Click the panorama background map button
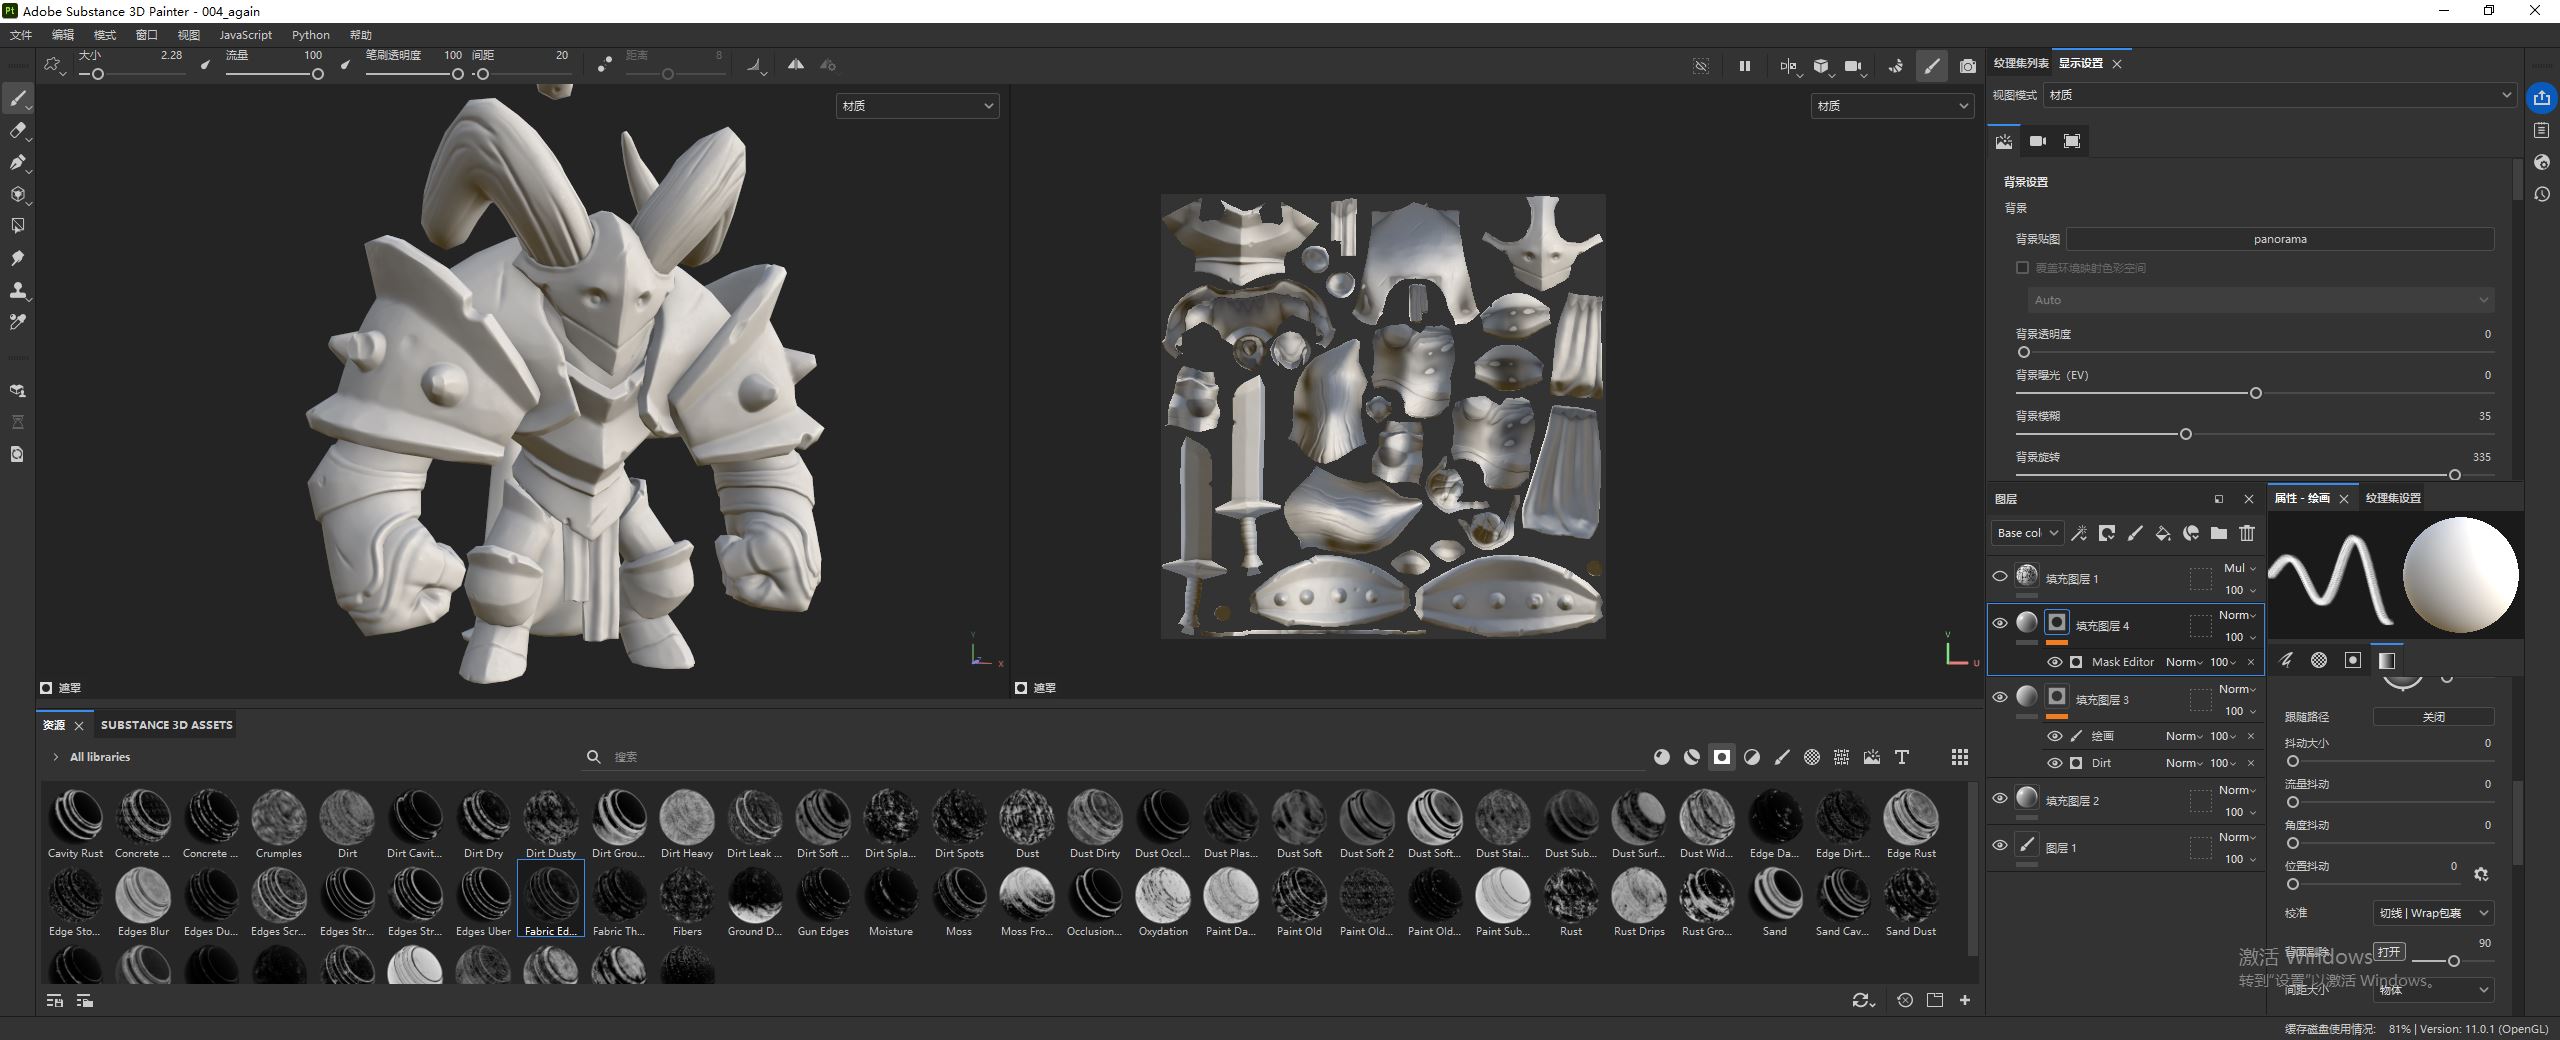The image size is (2560, 1040). tap(2279, 239)
